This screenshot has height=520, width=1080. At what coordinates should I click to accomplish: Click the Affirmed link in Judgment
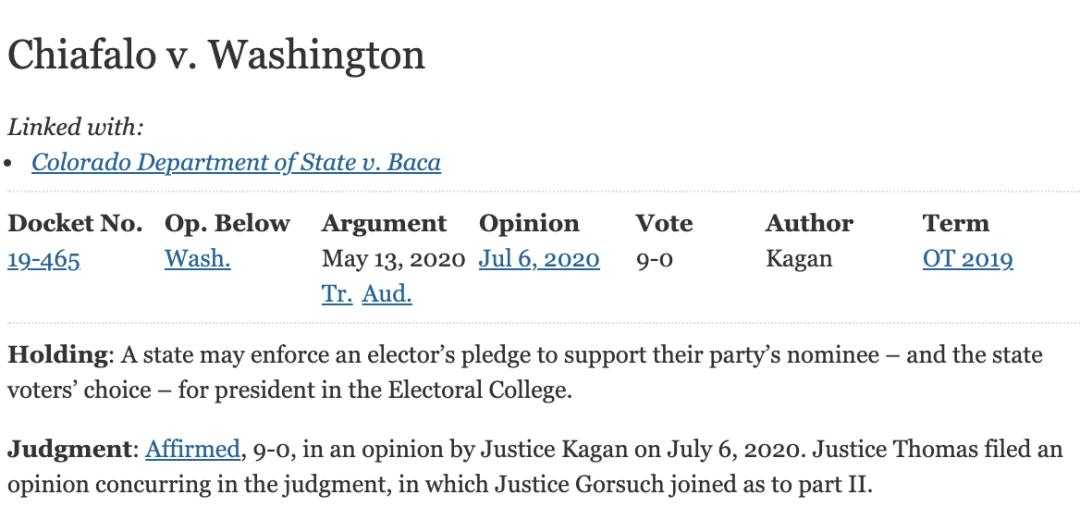pyautogui.click(x=193, y=450)
